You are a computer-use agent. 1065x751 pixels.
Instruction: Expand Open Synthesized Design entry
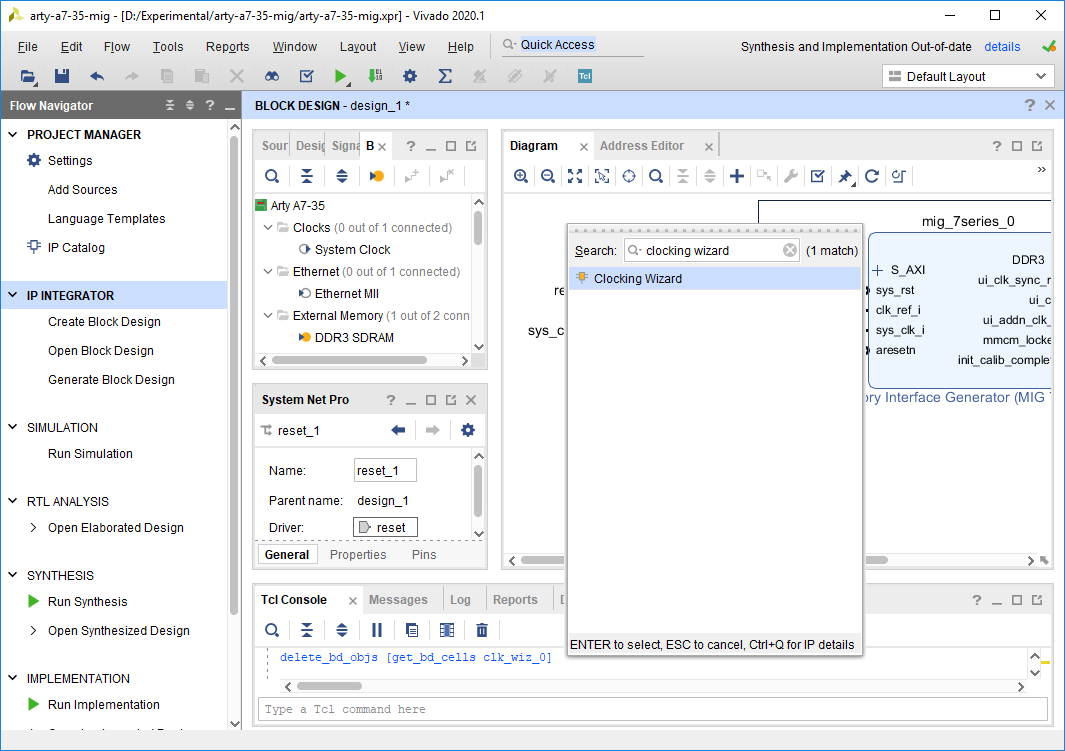33,631
